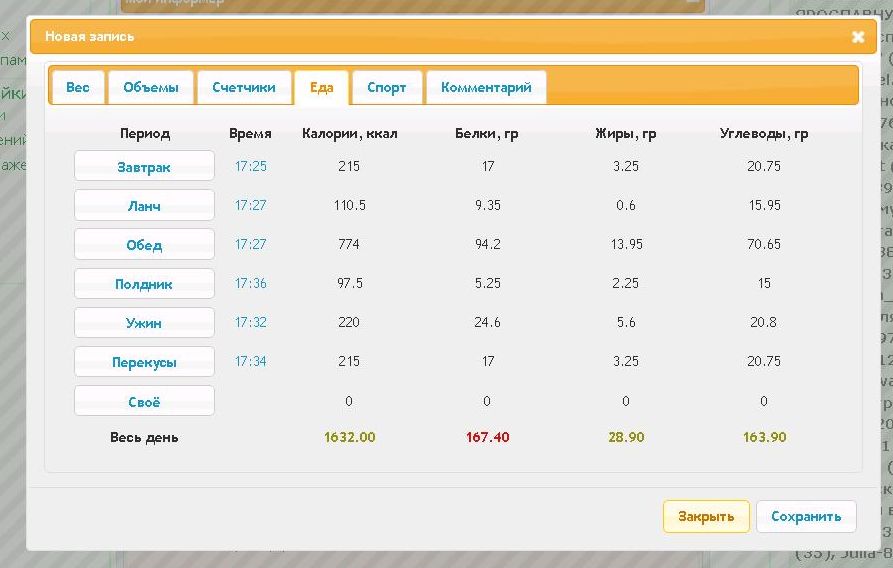The image size is (893, 568).
Task: Select the Ланч calories value 110.5
Action: point(350,205)
